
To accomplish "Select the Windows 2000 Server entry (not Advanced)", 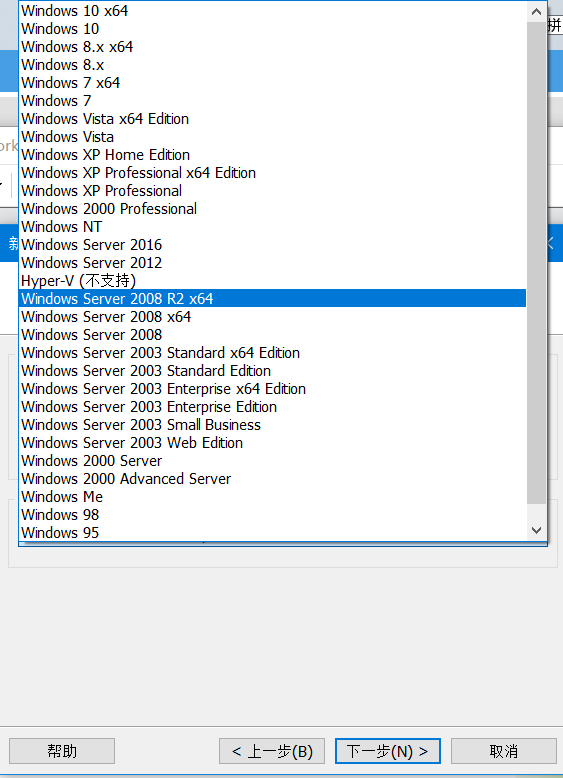I will click(272, 460).
